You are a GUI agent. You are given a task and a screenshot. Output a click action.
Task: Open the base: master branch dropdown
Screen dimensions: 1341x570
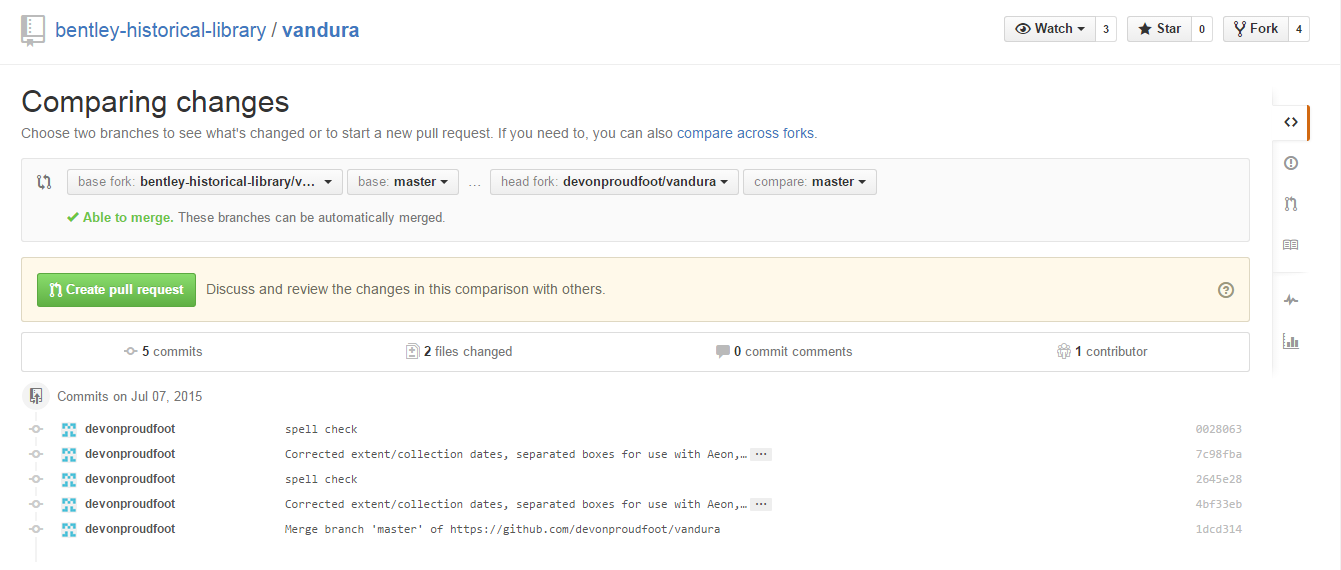pyautogui.click(x=402, y=182)
